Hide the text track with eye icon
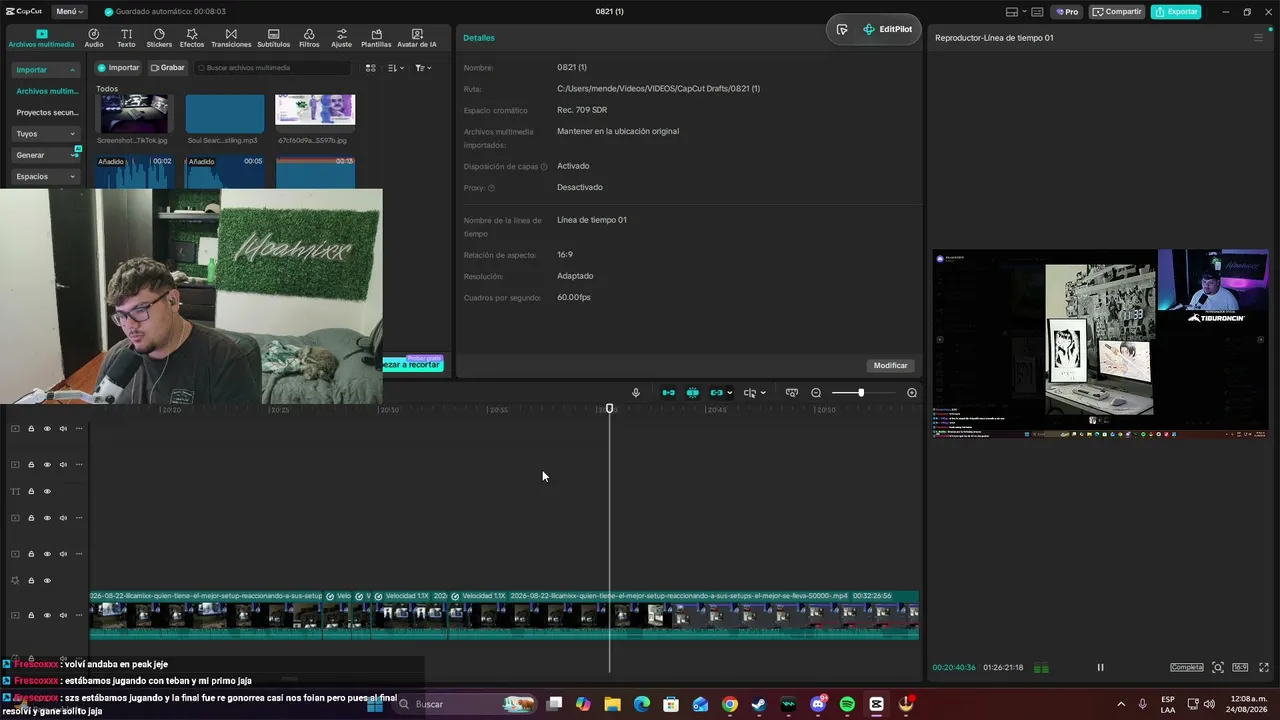1280x720 pixels. [x=46, y=491]
